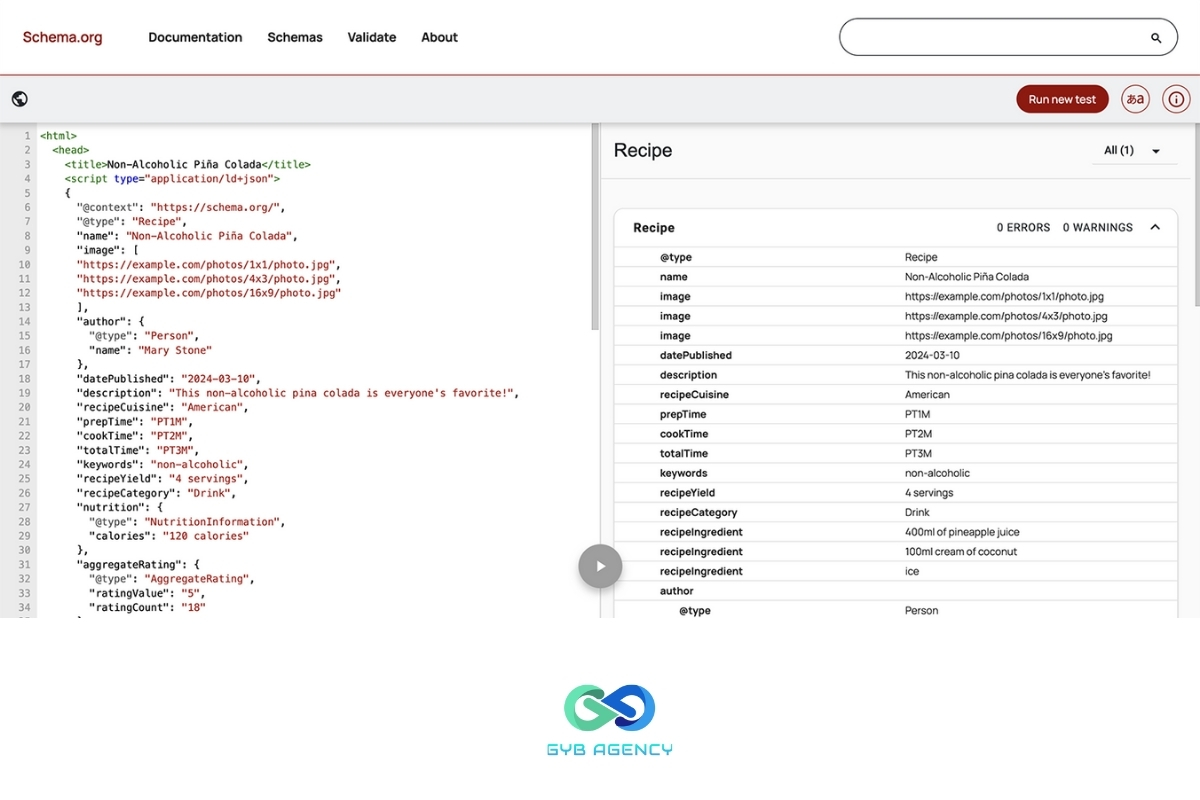Viewport: 1200px width, 800px height.
Task: Open the About menu item
Action: coord(439,37)
